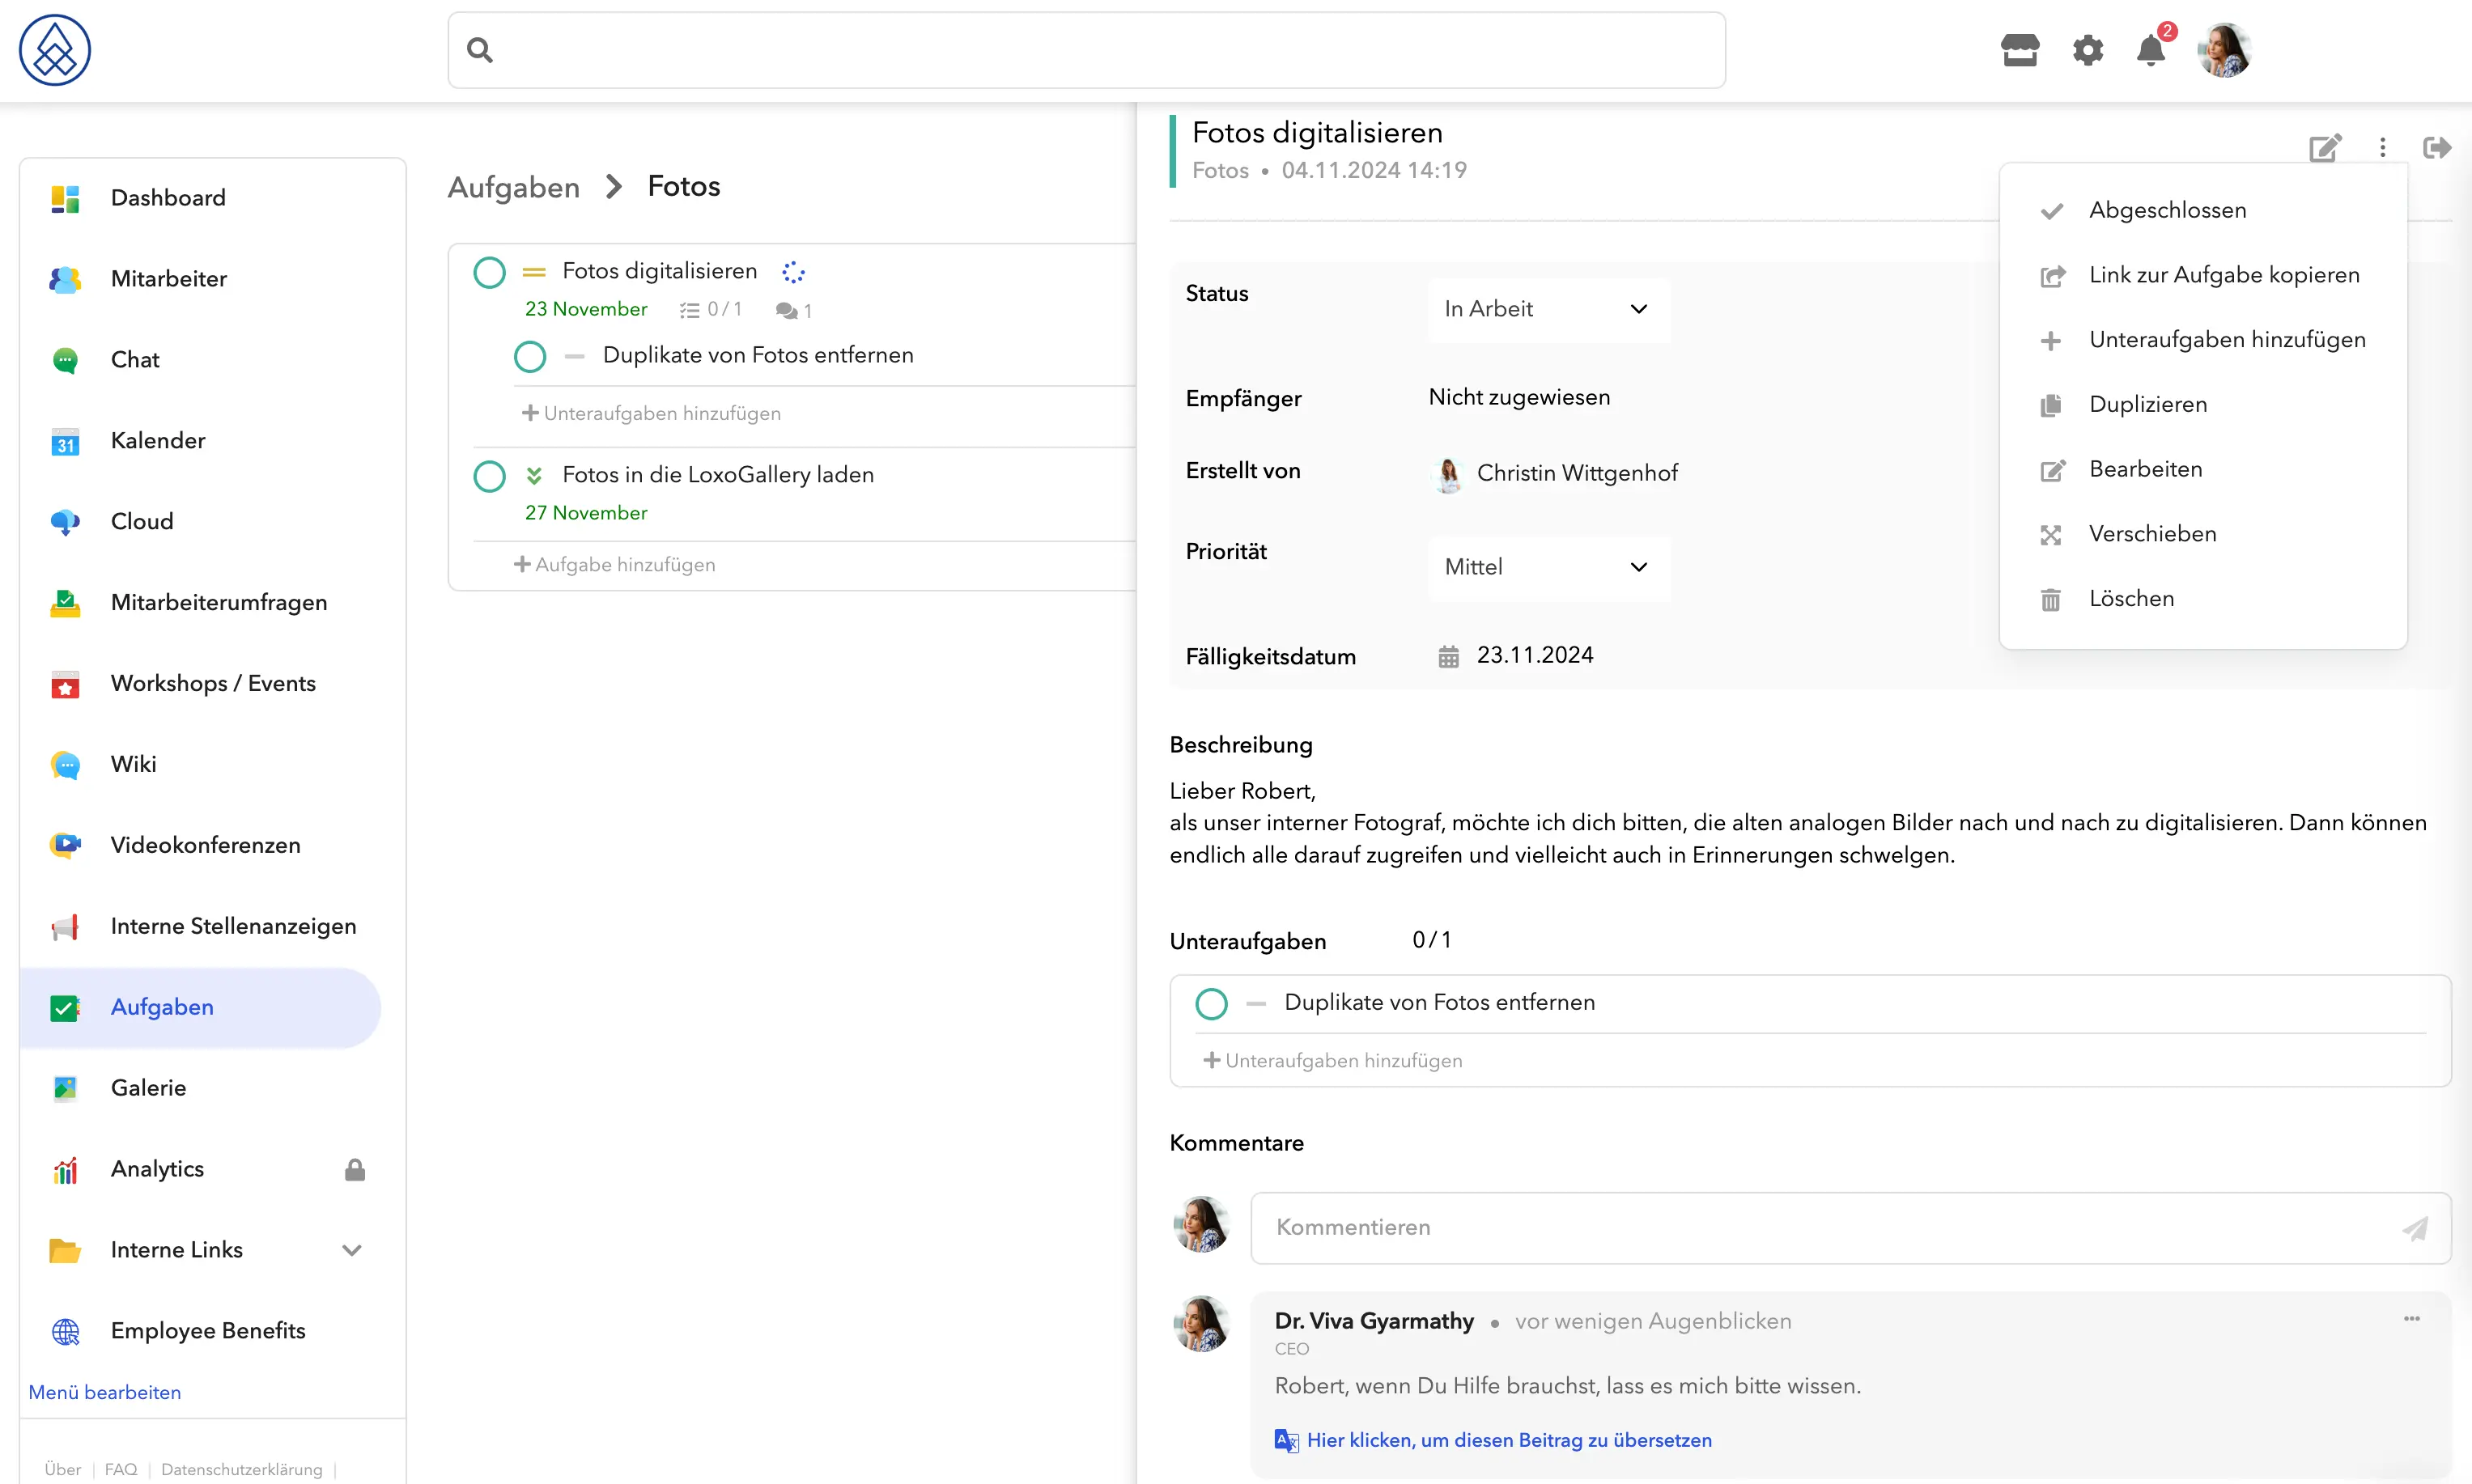Choose 'Löschen' in the task menu
Screen dimensions: 2472x1484
(2131, 599)
